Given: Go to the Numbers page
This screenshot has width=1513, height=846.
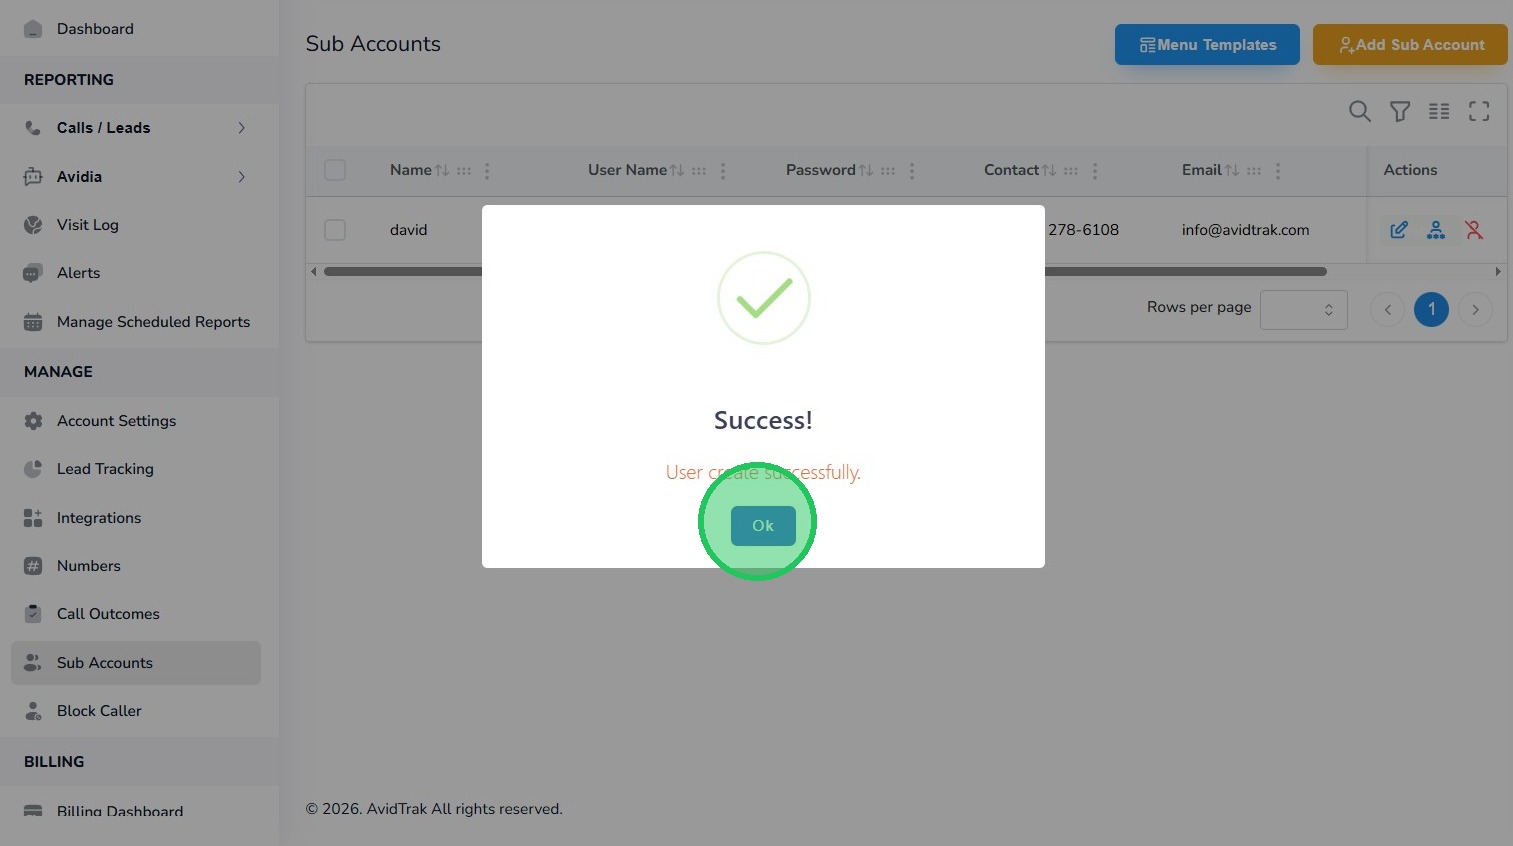Looking at the screenshot, I should point(136,566).
